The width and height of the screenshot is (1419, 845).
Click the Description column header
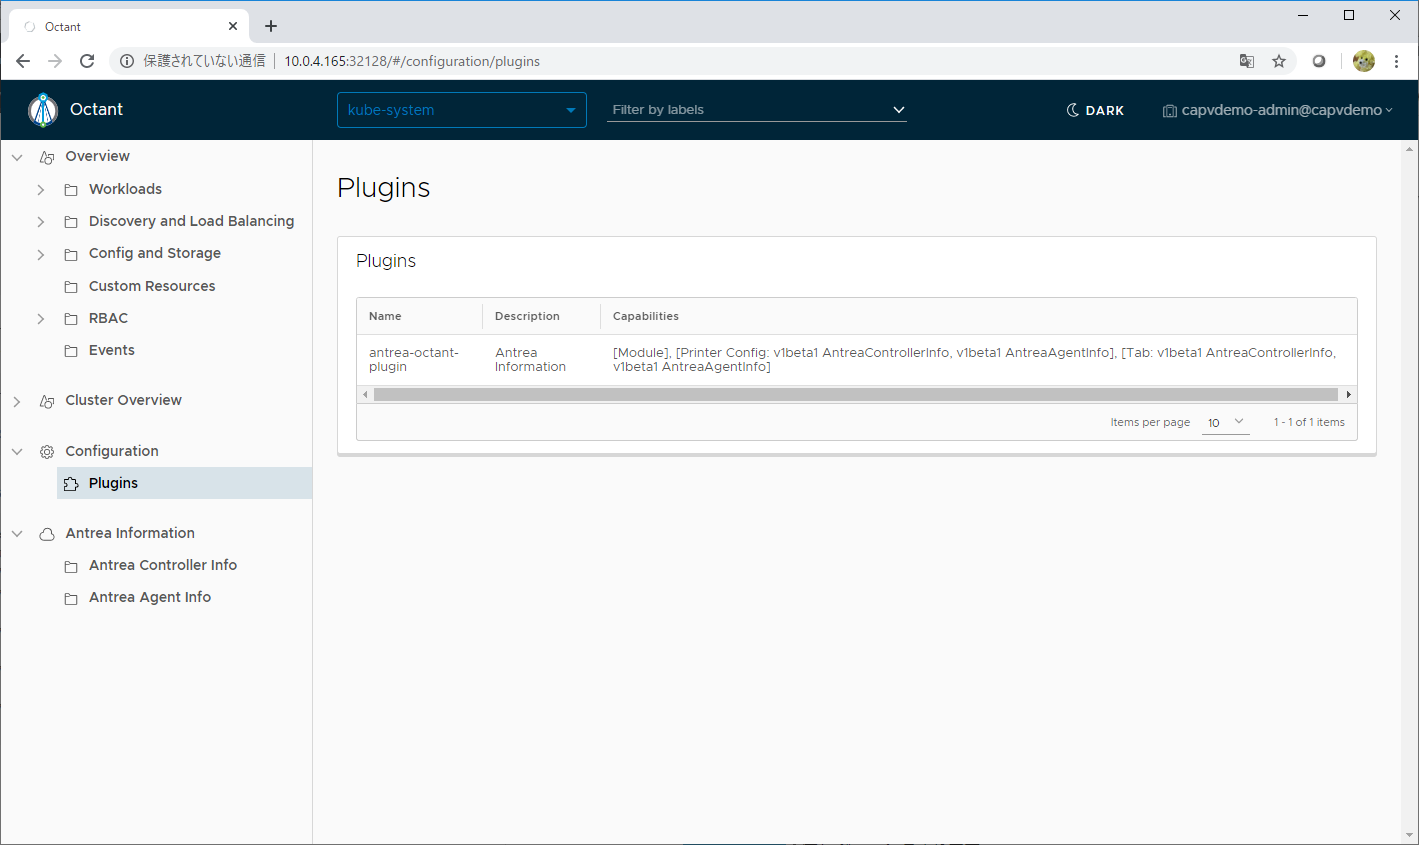click(x=527, y=316)
